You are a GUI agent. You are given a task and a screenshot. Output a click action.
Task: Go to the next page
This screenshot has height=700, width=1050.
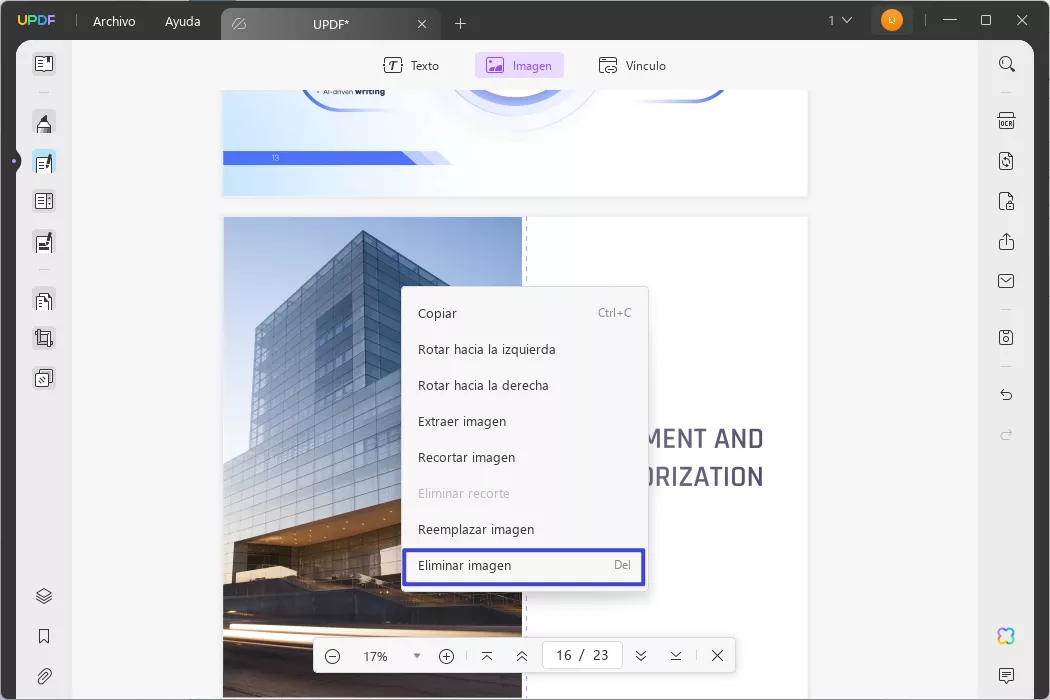coord(641,656)
